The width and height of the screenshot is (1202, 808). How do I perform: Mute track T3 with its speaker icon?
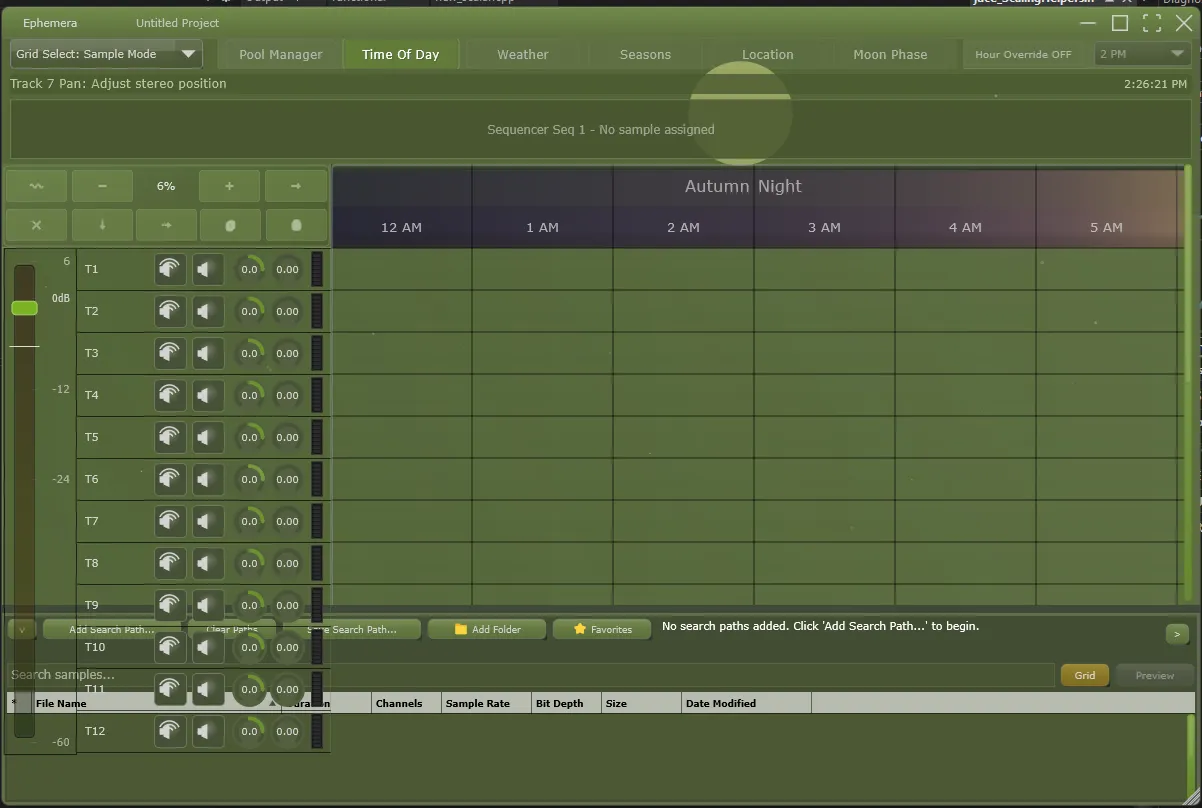point(207,353)
